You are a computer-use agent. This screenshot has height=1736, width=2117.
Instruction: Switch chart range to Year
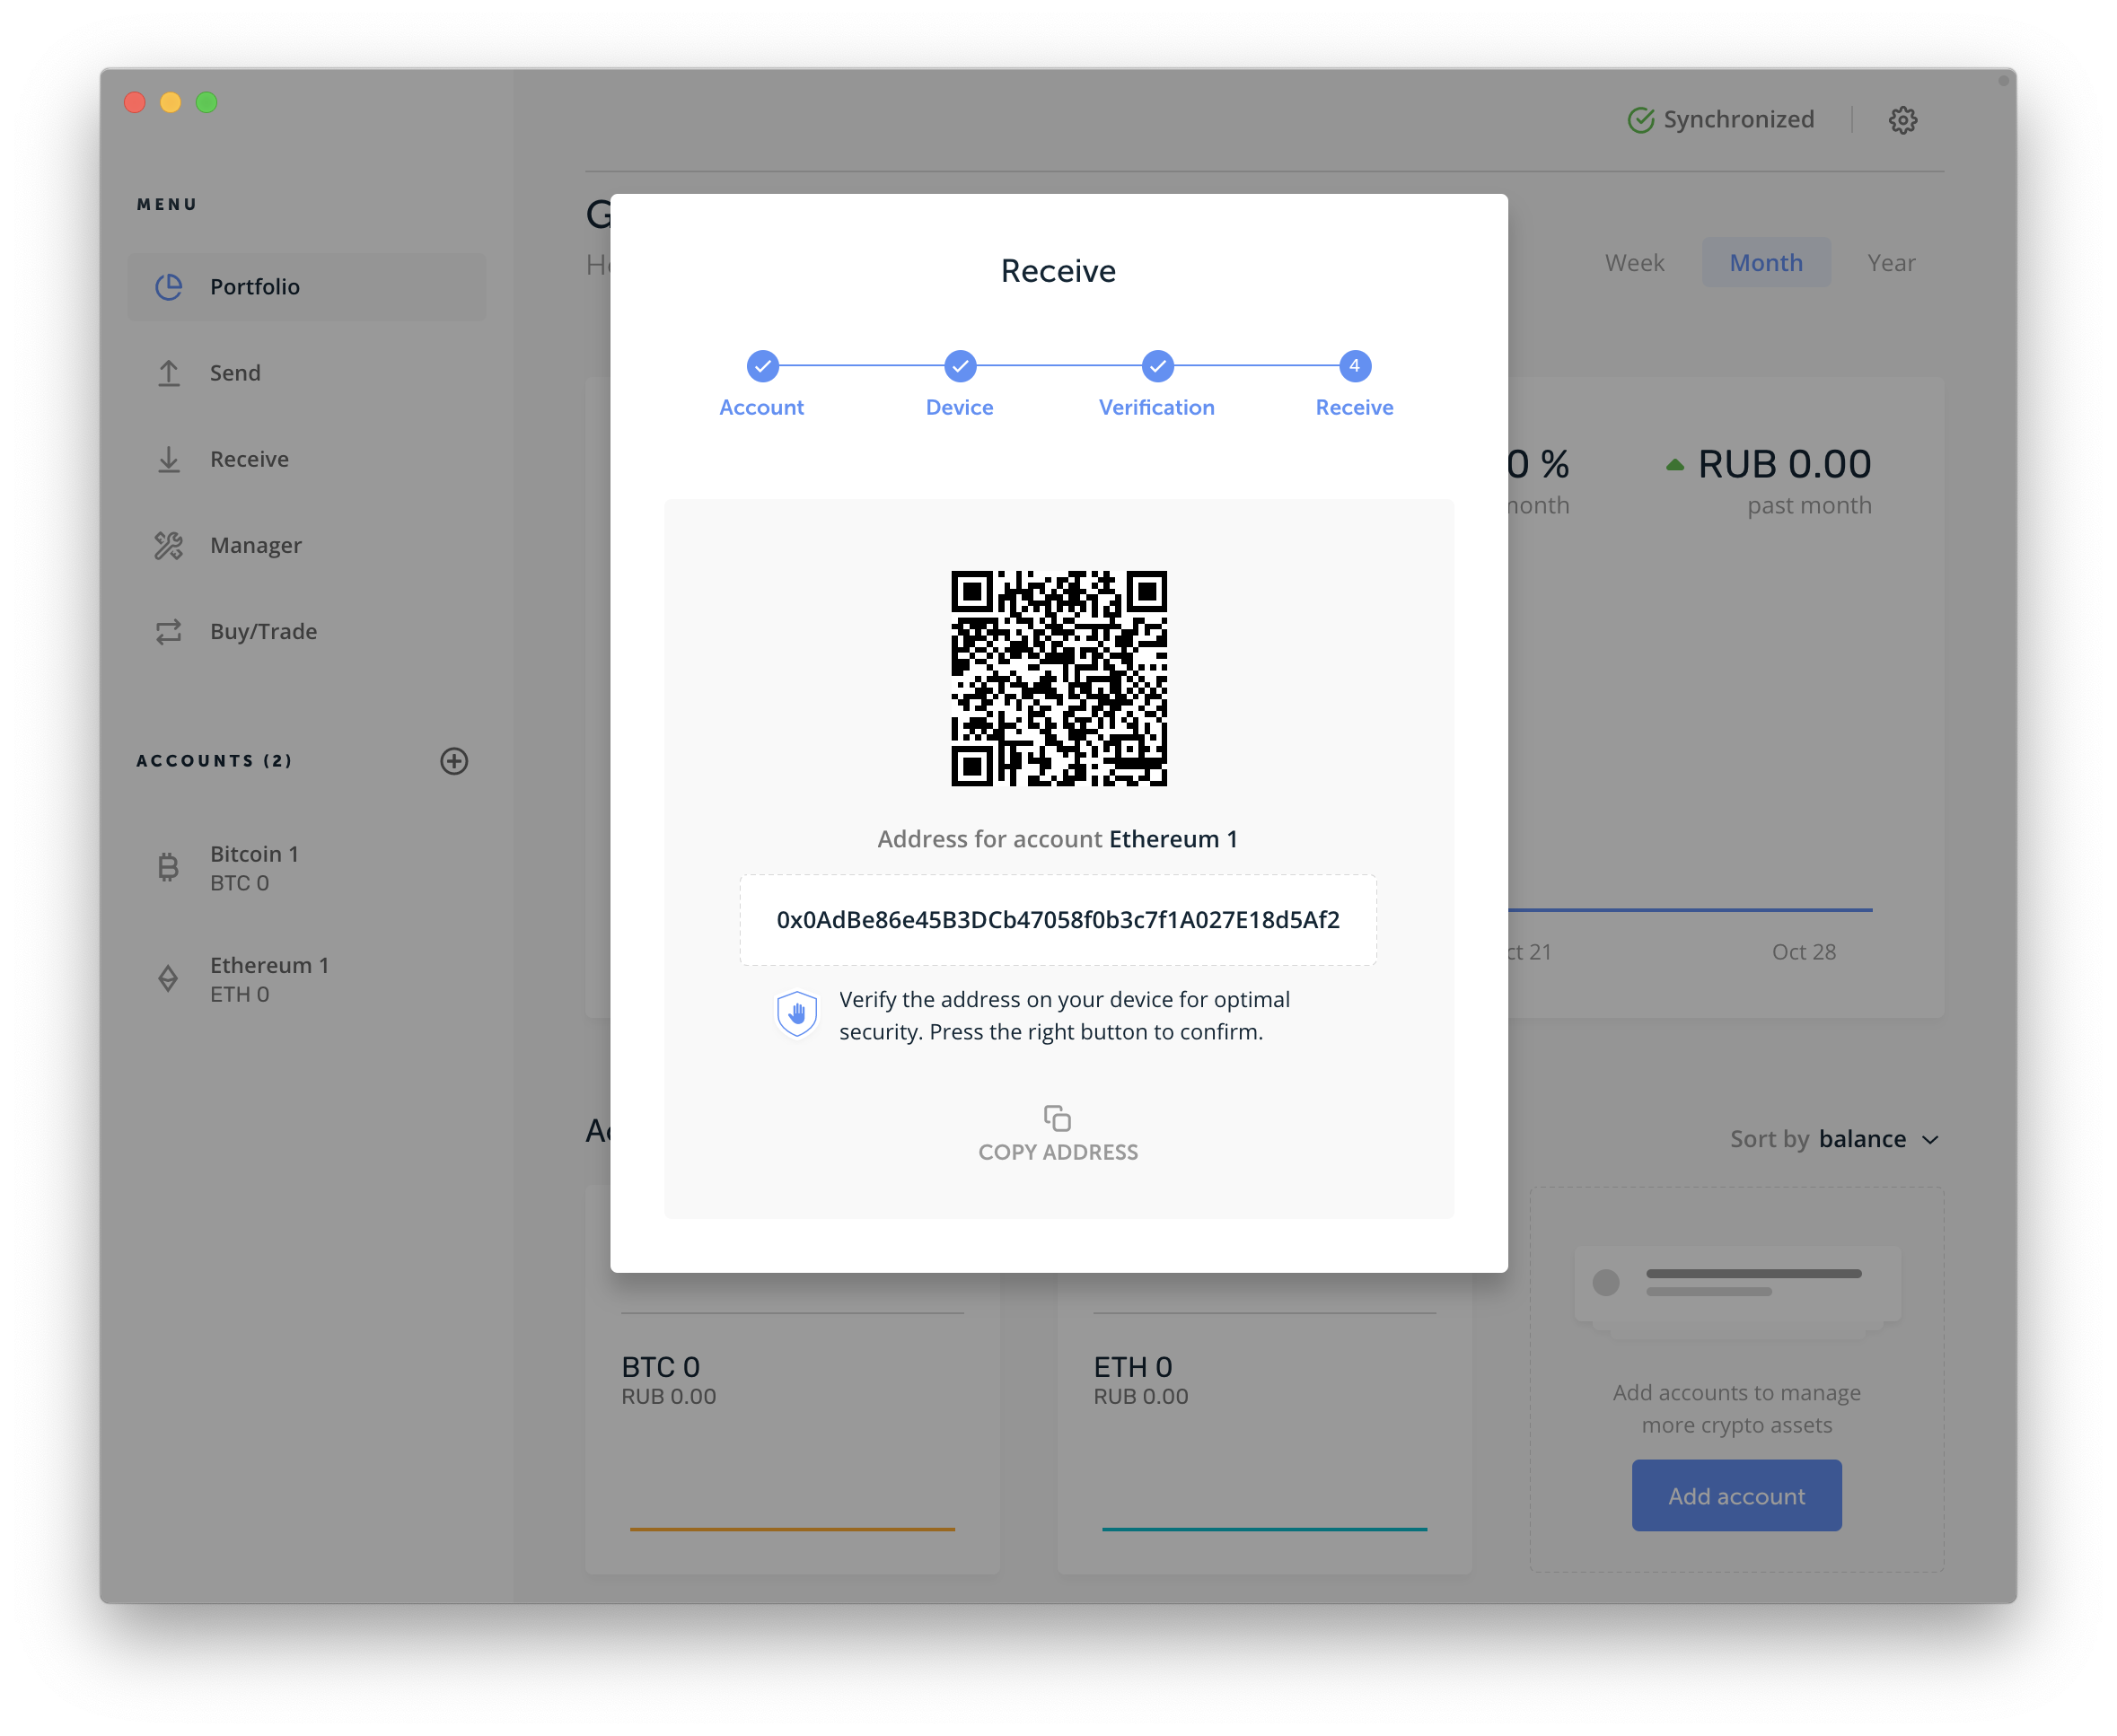1890,263
